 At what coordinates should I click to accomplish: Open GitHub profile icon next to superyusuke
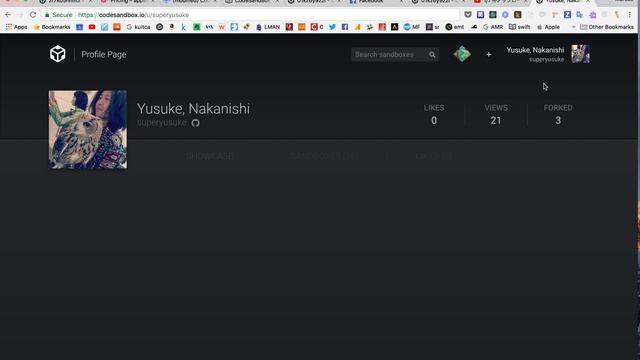point(196,123)
